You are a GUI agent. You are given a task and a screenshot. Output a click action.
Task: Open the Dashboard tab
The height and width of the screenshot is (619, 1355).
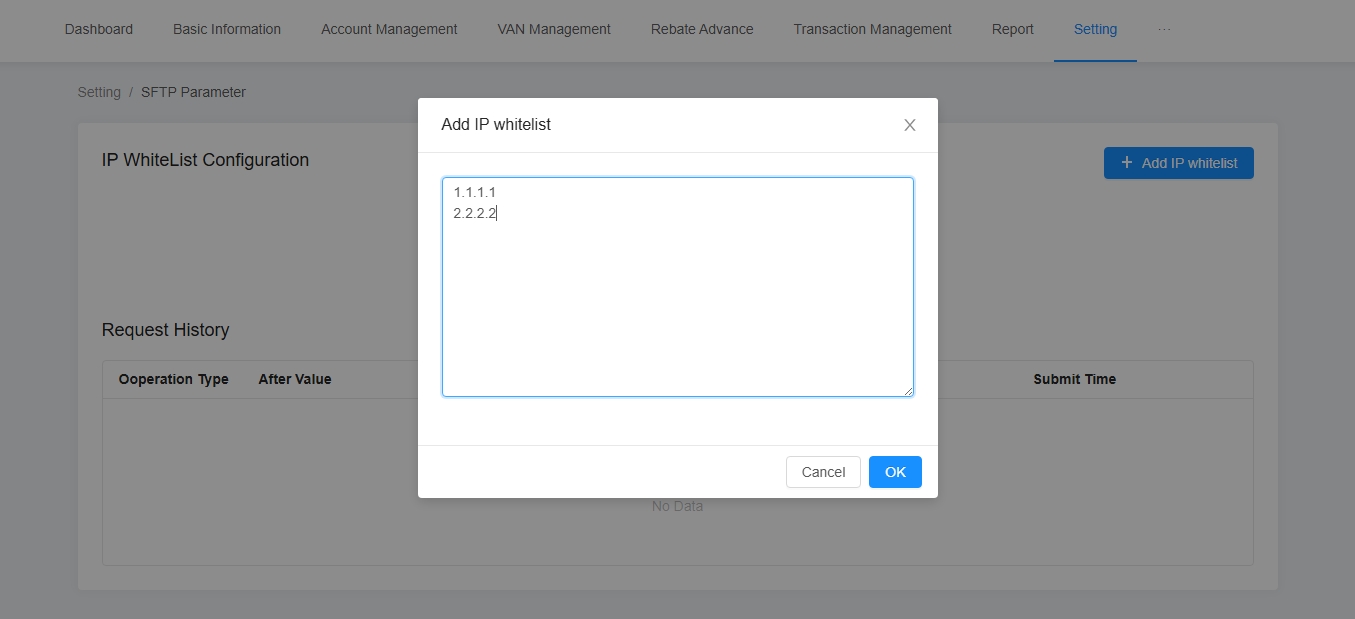(99, 29)
